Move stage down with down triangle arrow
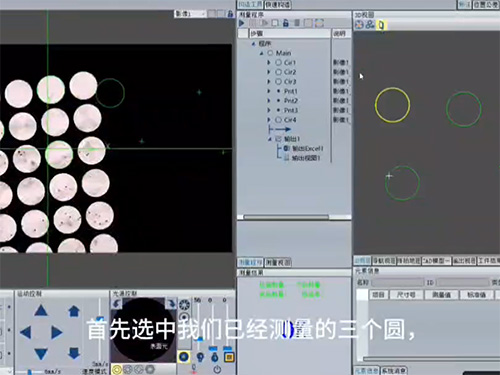This screenshot has width=500, height=375. coord(41,354)
